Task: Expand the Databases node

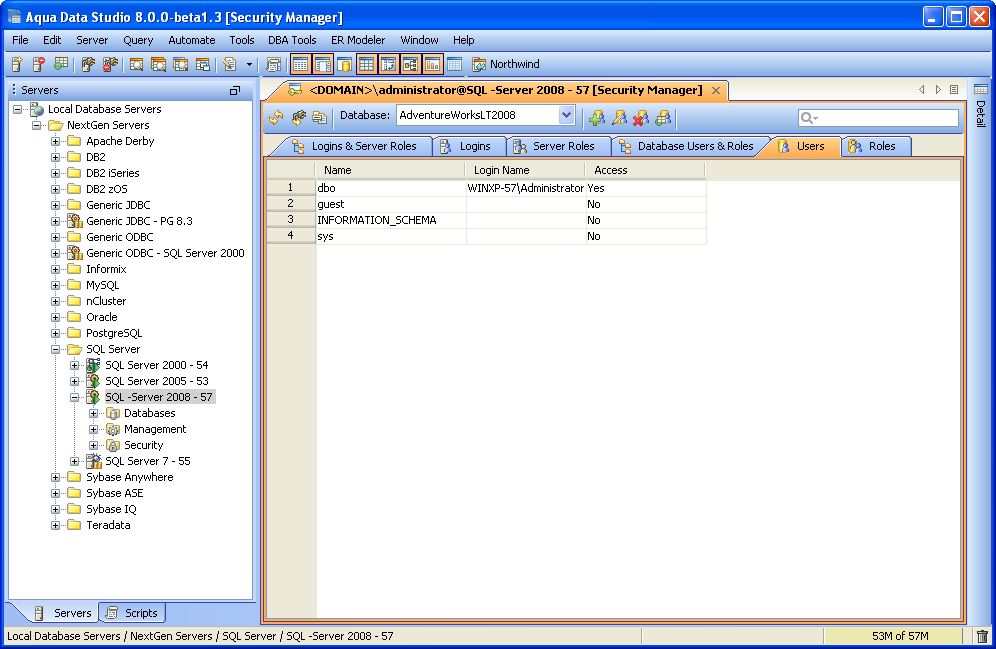Action: (x=93, y=413)
